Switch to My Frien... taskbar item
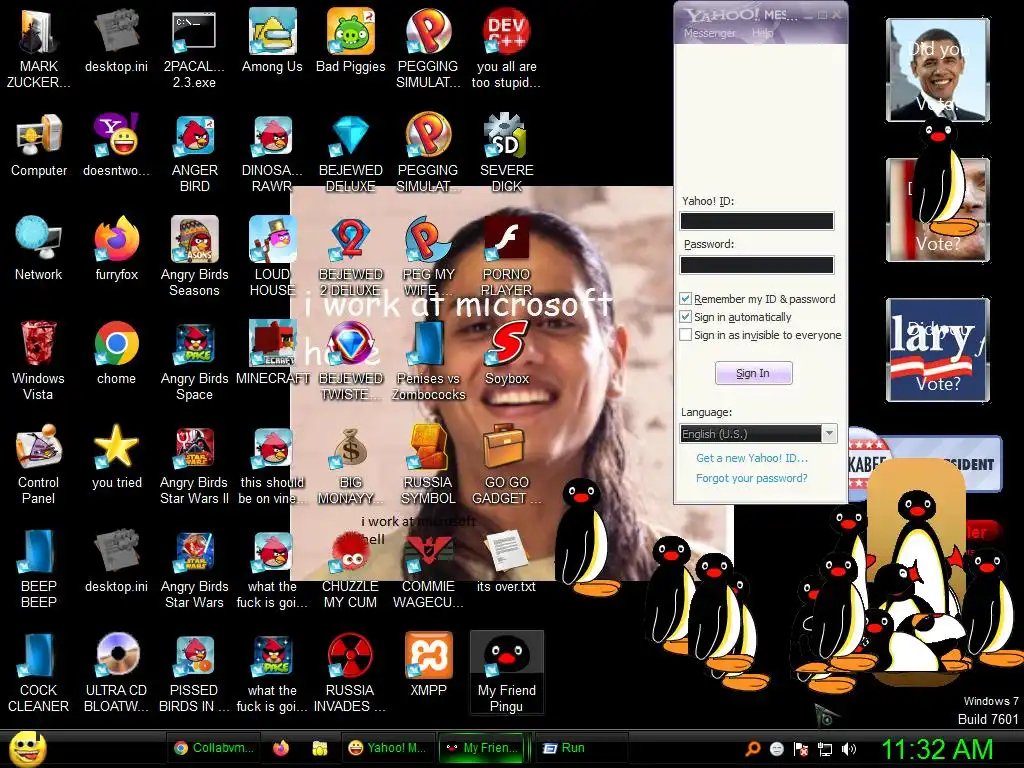This screenshot has width=1024, height=768. pos(481,748)
